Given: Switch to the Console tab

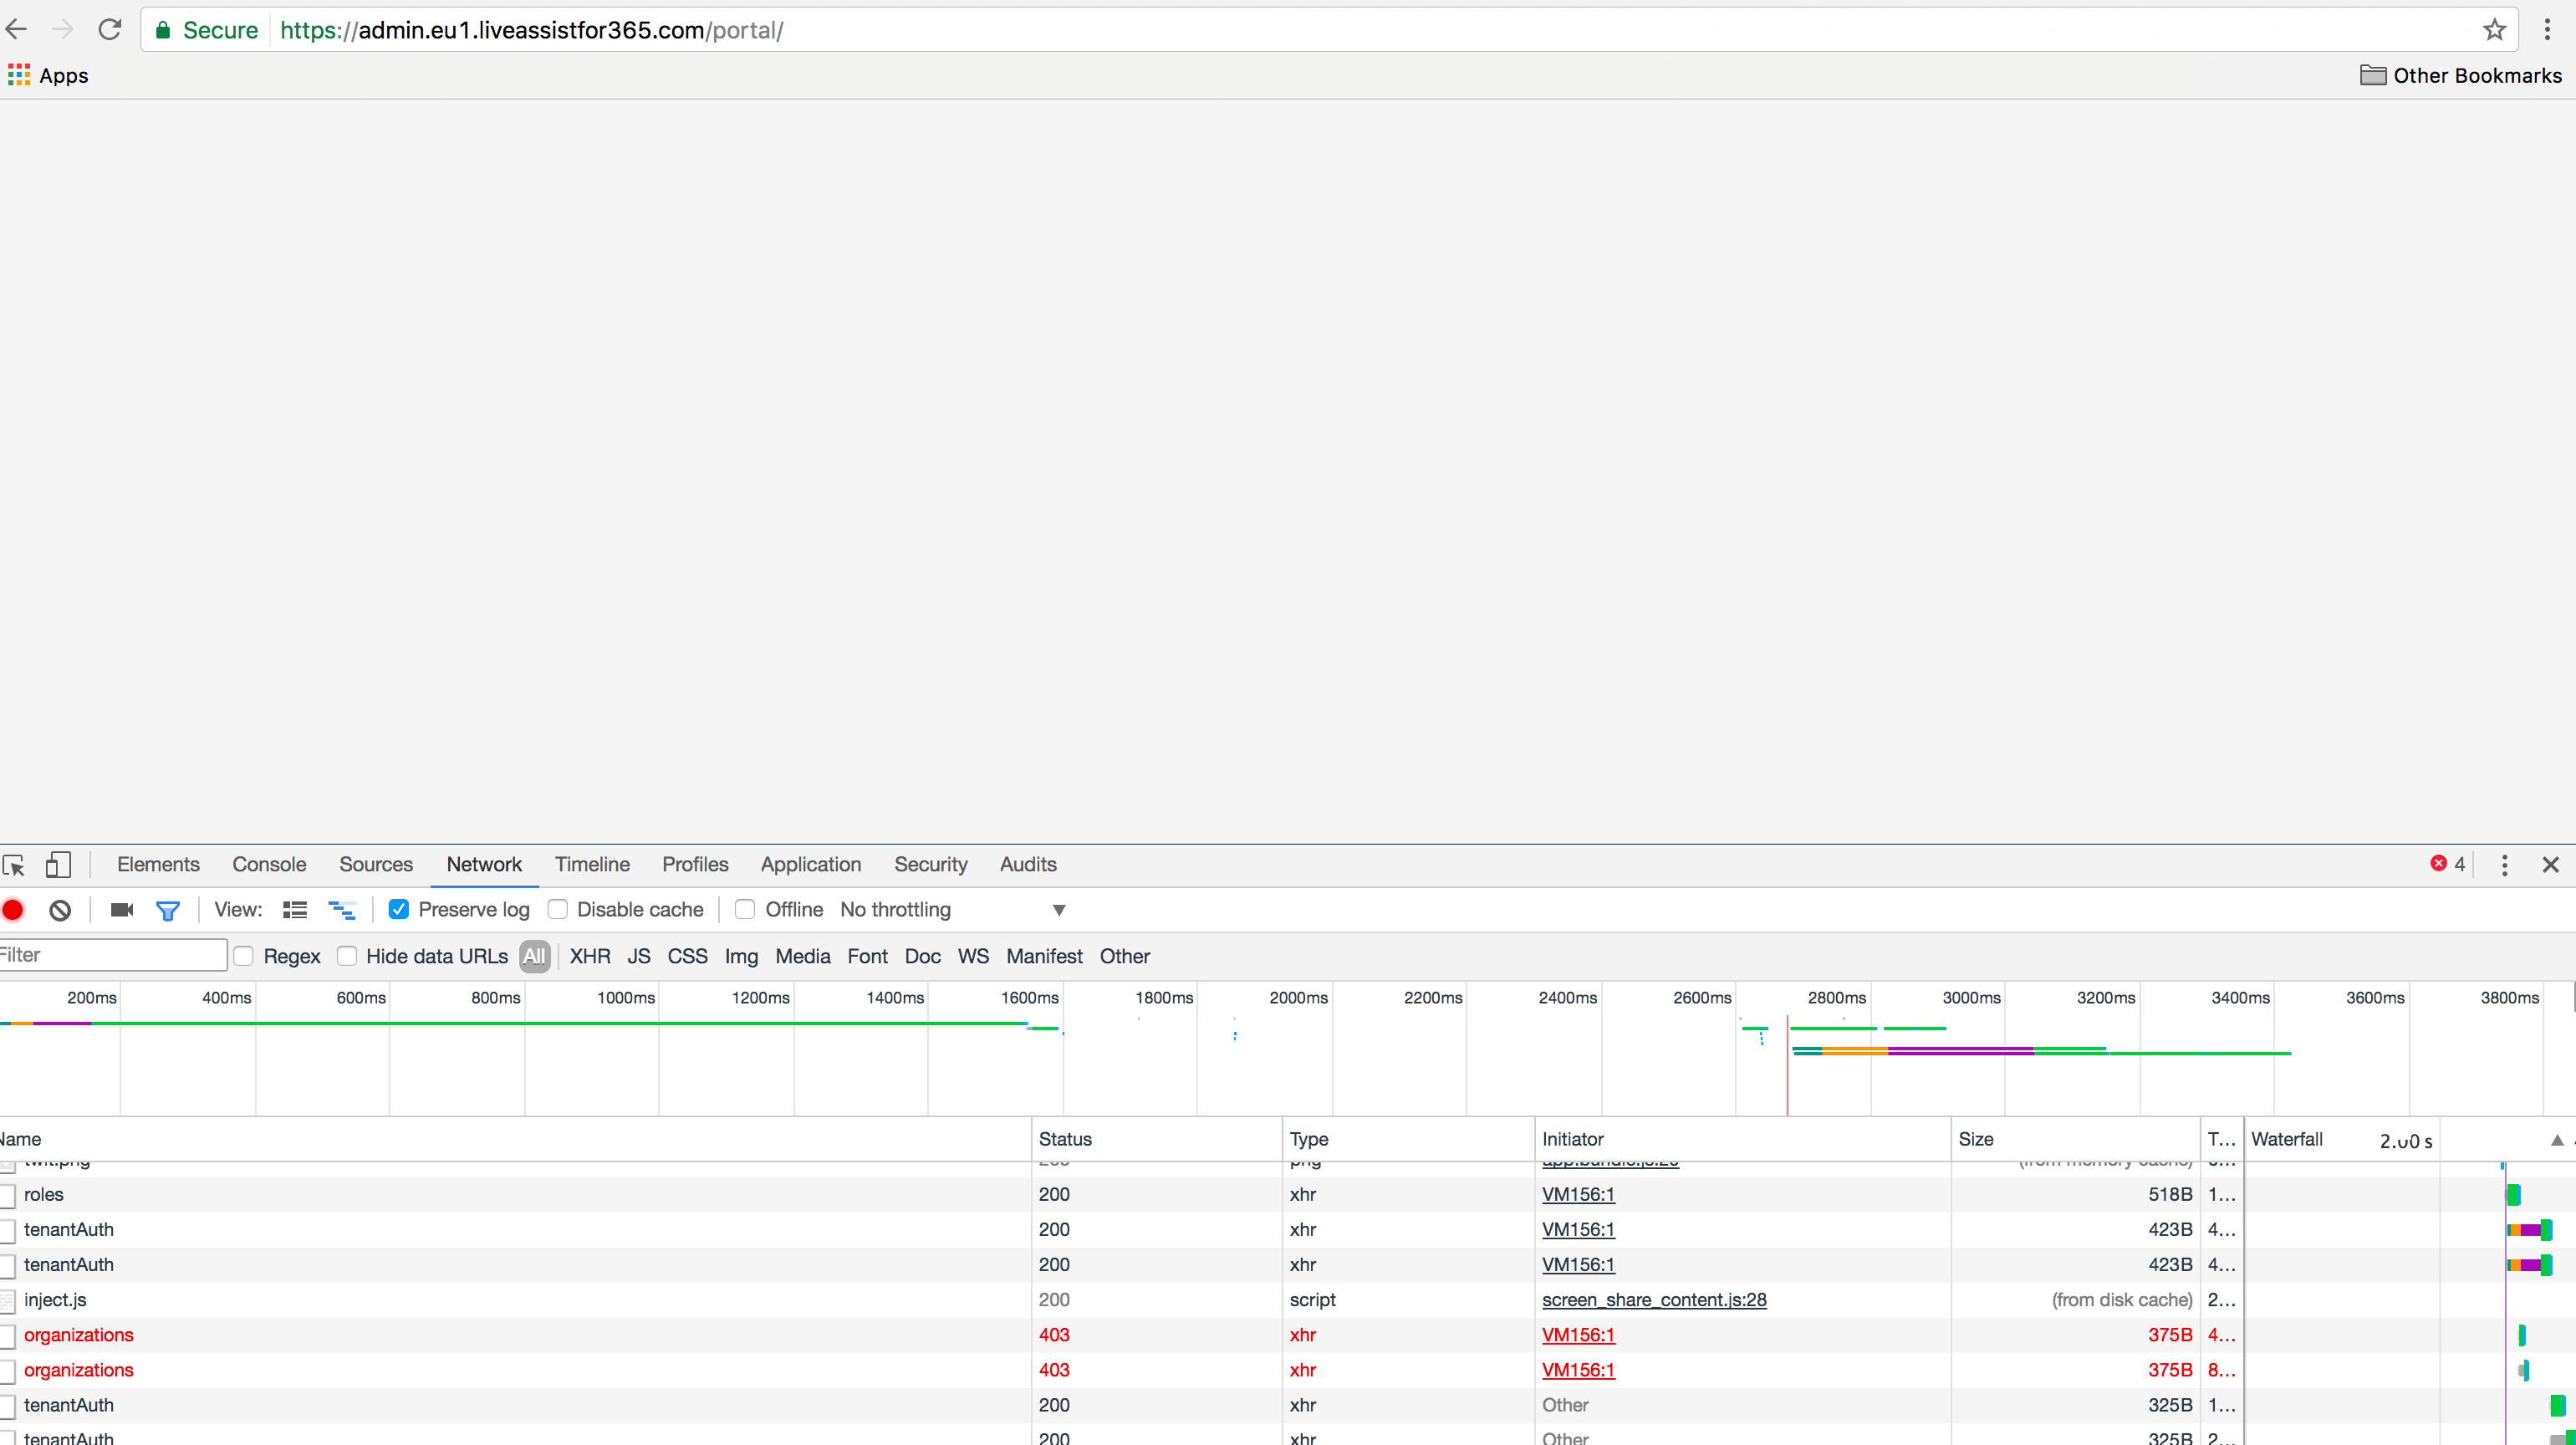Looking at the screenshot, I should click(269, 864).
